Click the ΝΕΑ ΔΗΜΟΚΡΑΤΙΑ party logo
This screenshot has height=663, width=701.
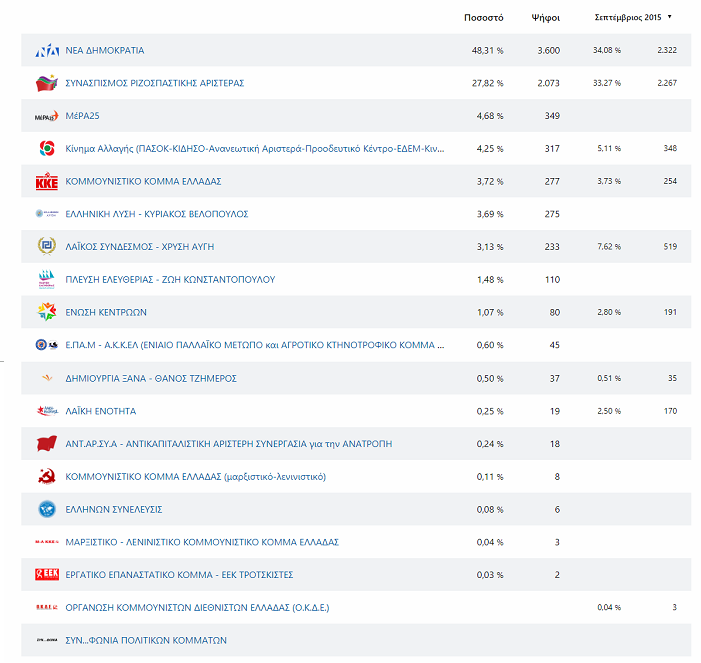point(47,50)
